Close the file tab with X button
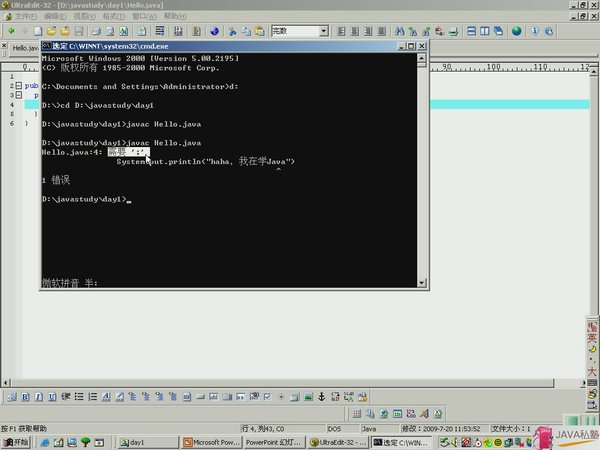 (4, 46)
